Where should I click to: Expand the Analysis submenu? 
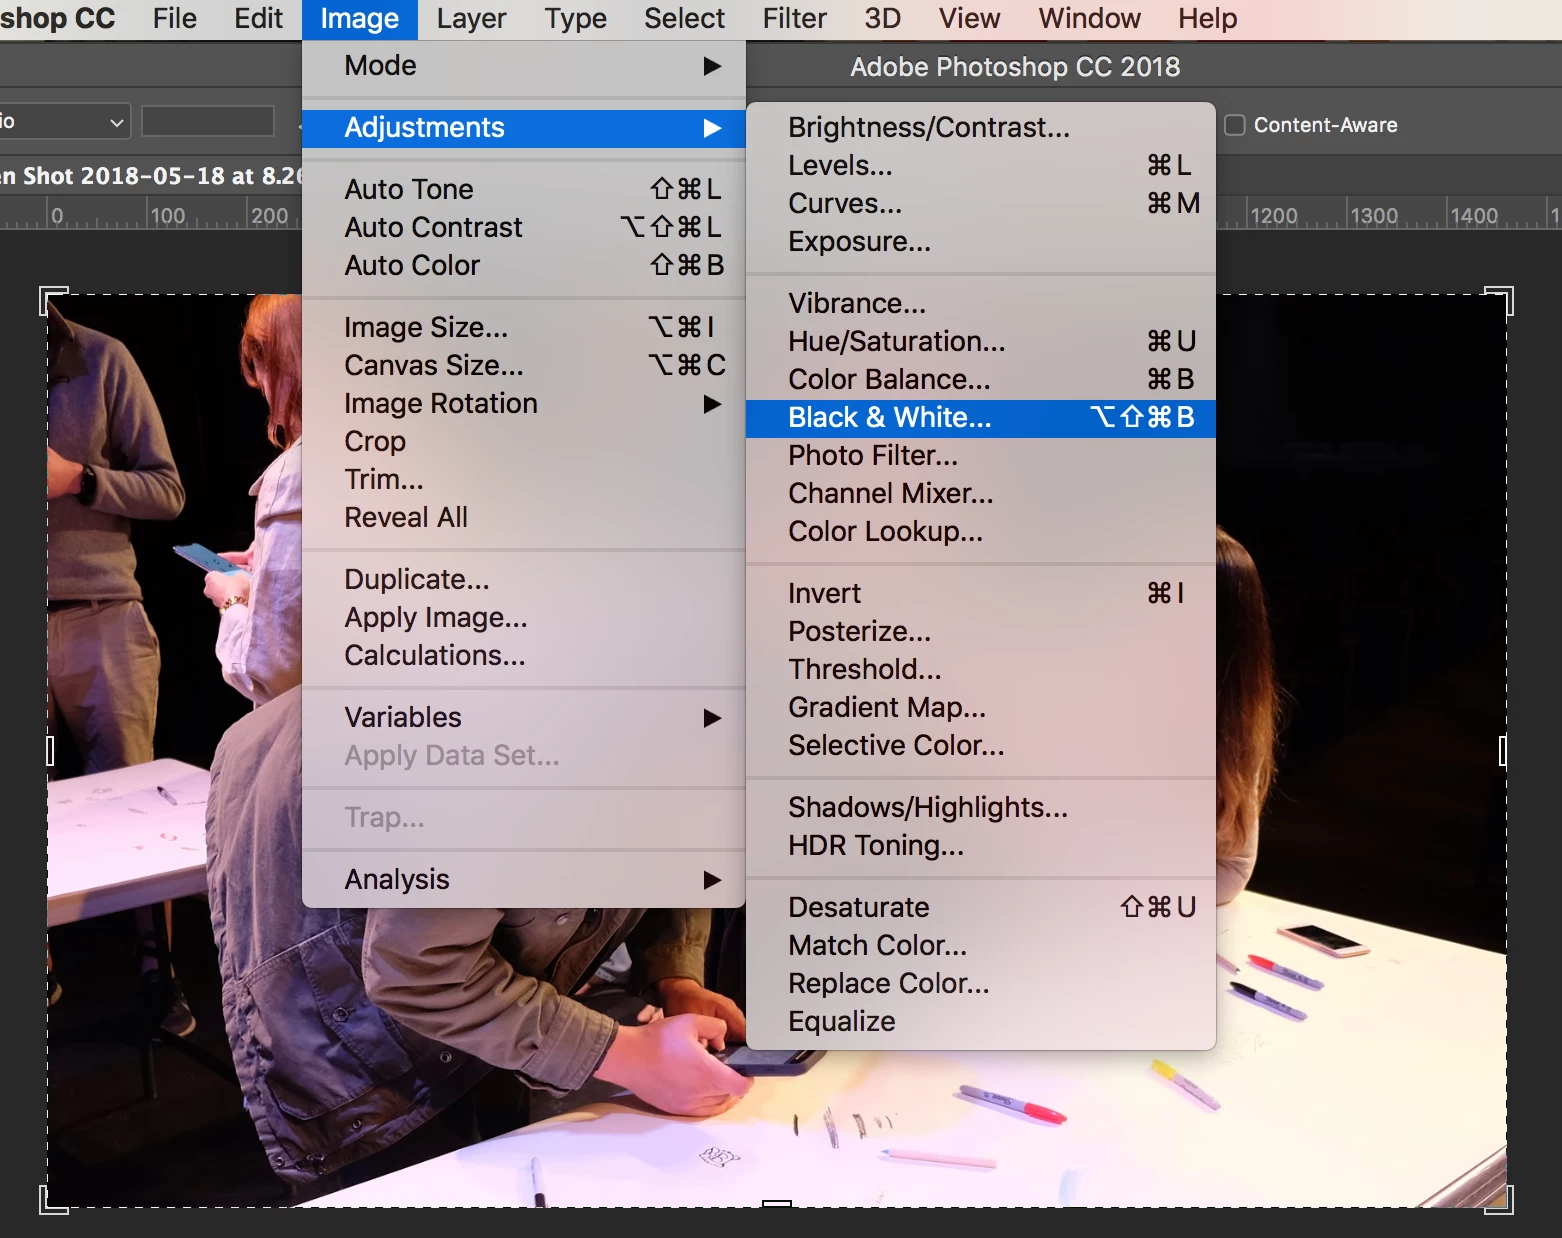tap(523, 880)
